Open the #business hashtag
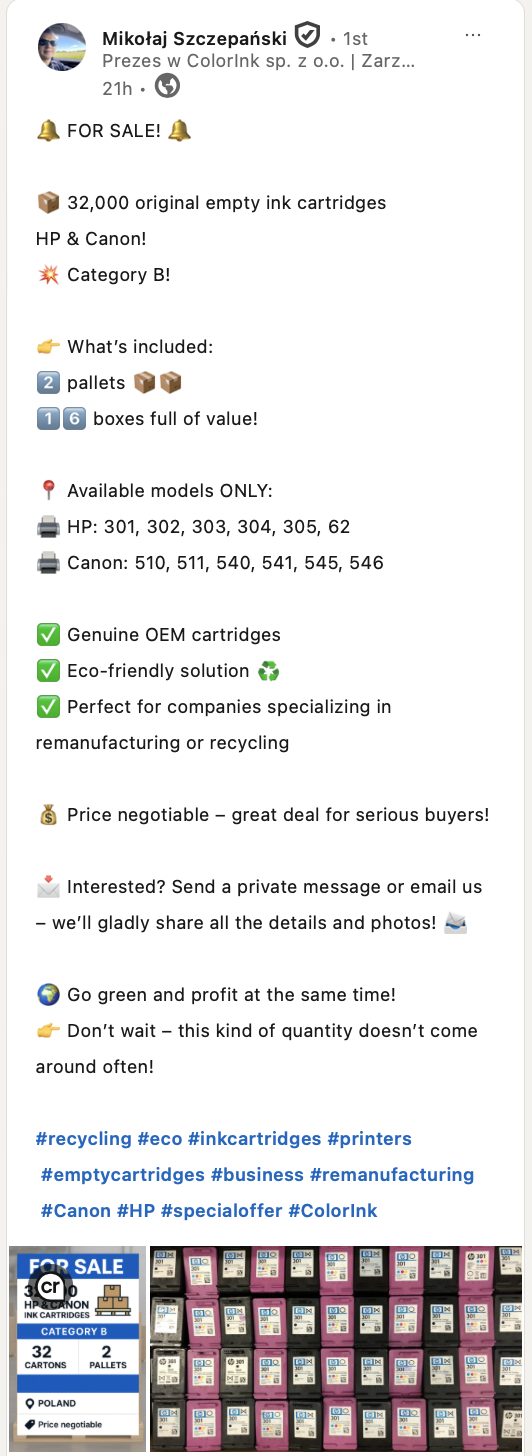This screenshot has height=1456, width=532. [257, 1174]
